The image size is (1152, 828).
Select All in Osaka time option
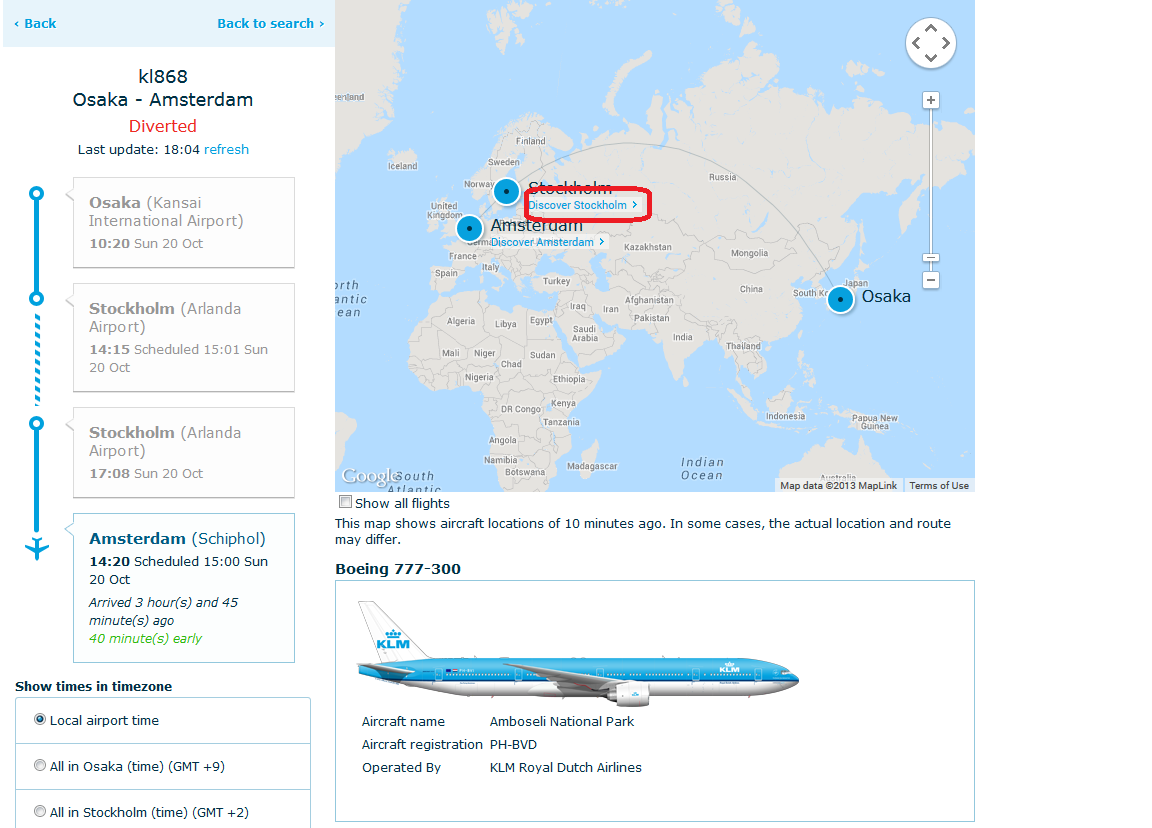pos(40,766)
